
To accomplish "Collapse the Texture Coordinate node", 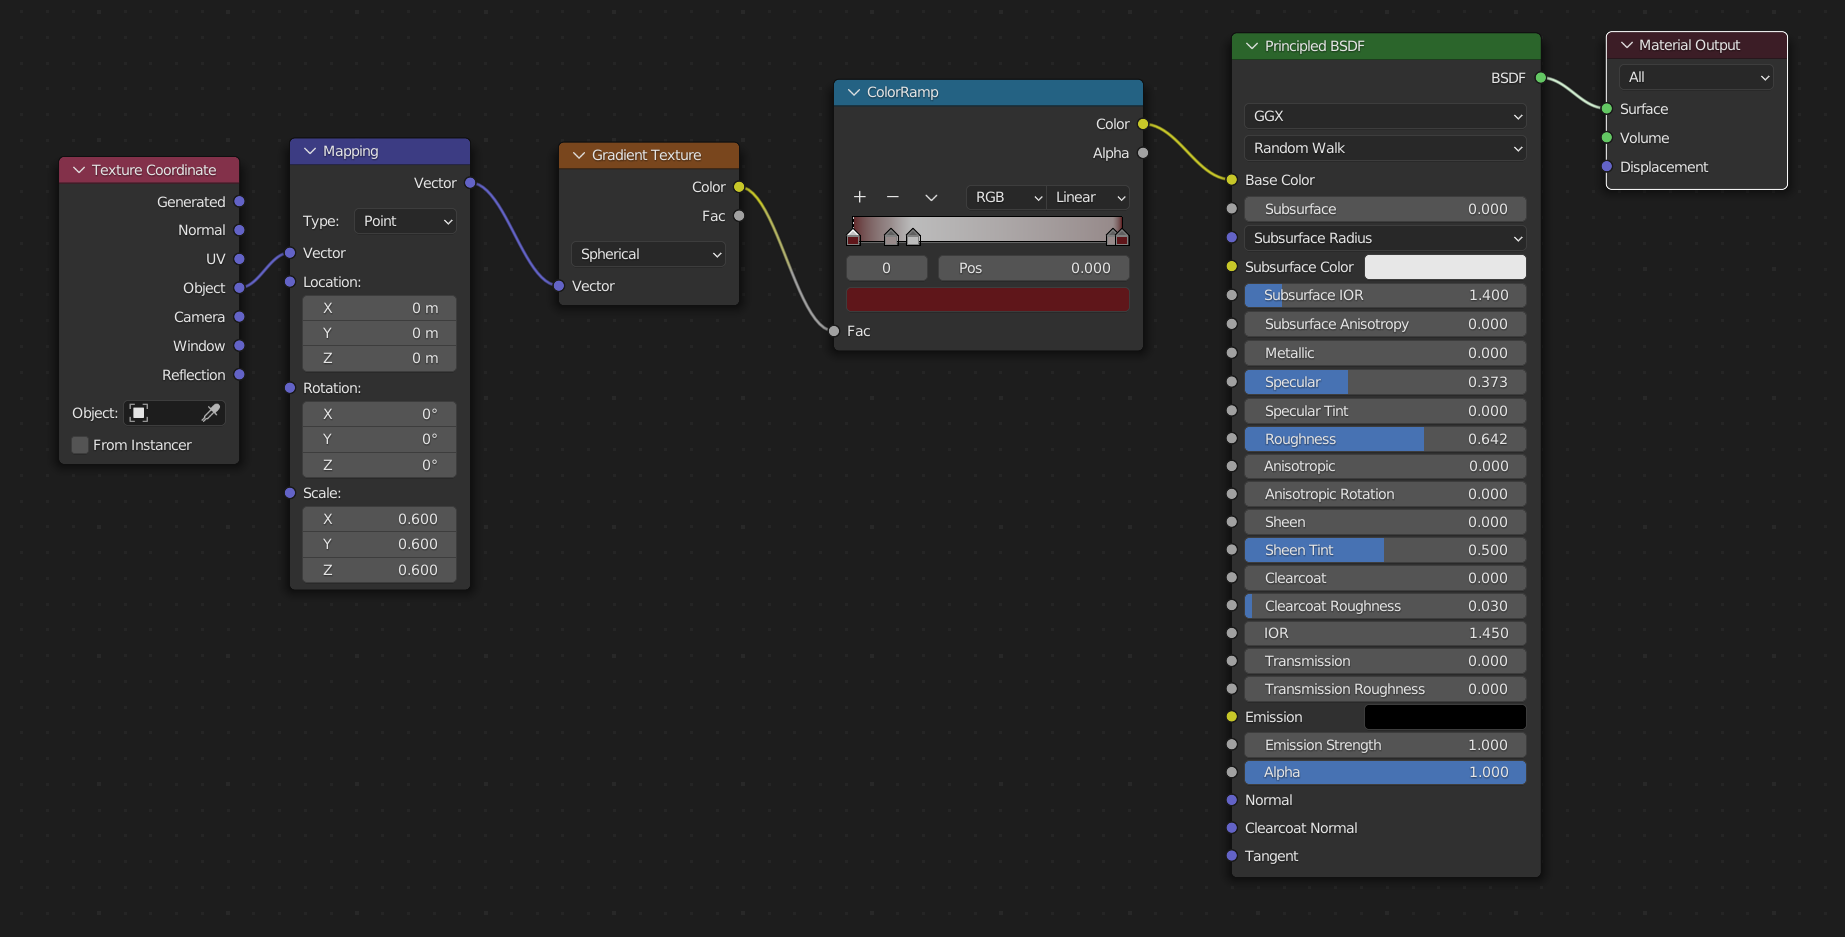I will 79,170.
